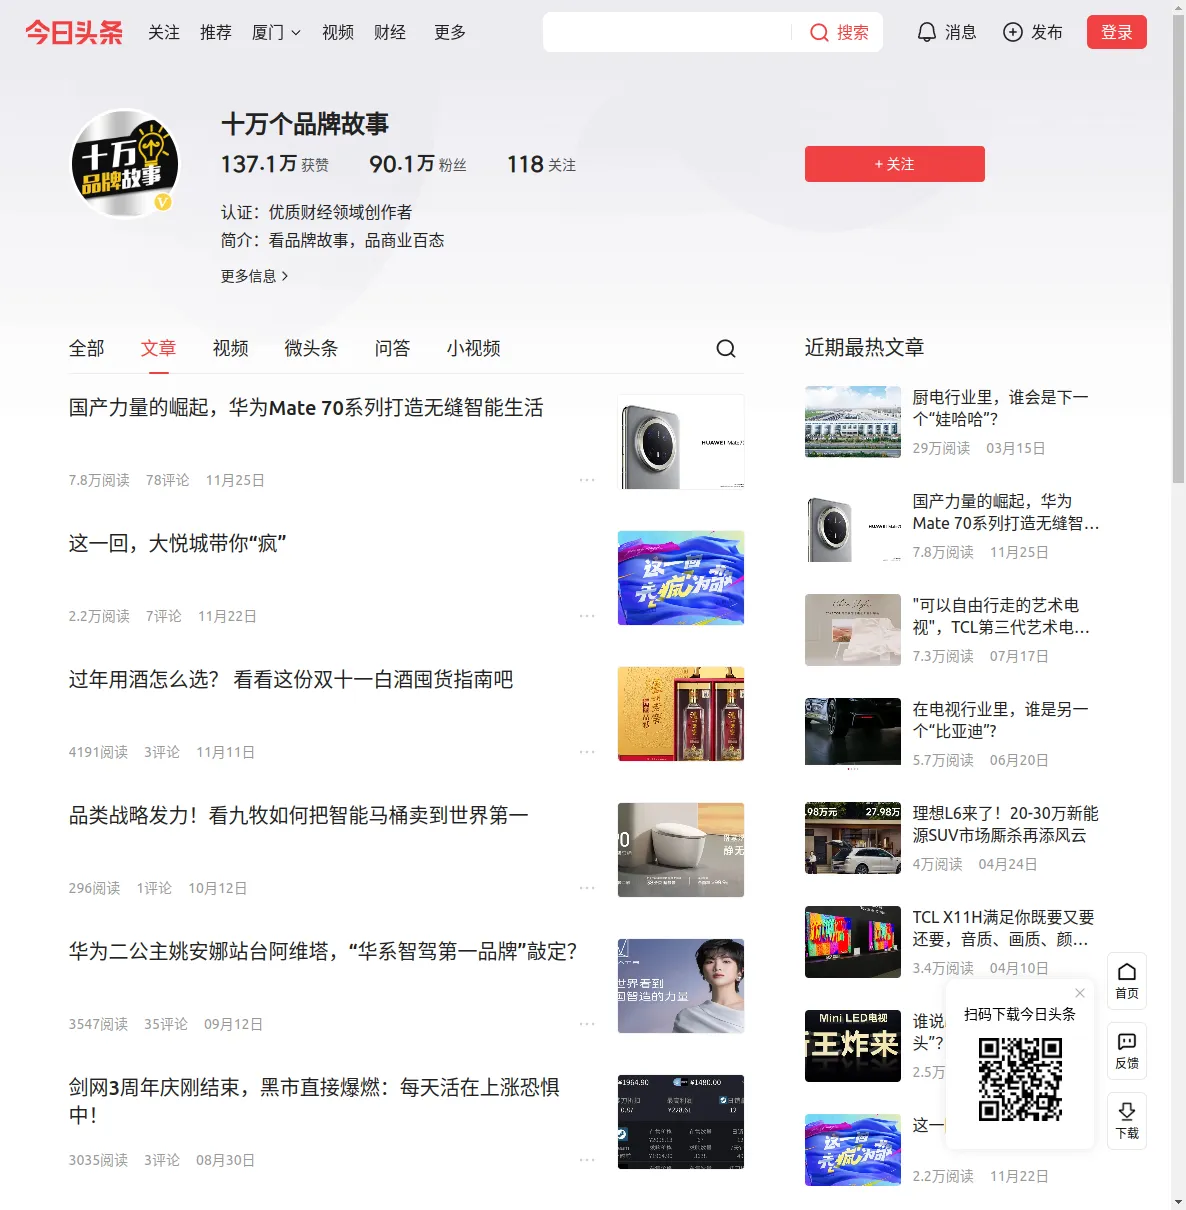Open the article 剑网3周年庆刚结束

314,1101
